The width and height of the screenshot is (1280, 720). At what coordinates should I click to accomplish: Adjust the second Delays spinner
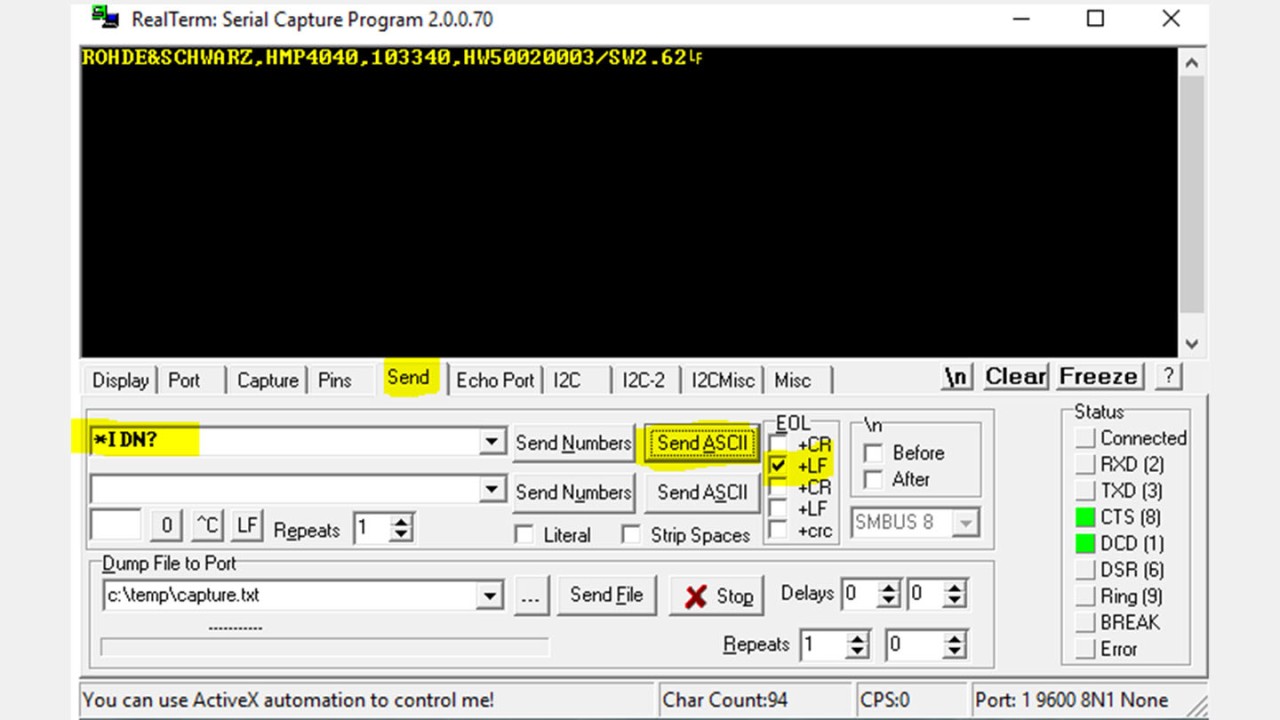954,594
